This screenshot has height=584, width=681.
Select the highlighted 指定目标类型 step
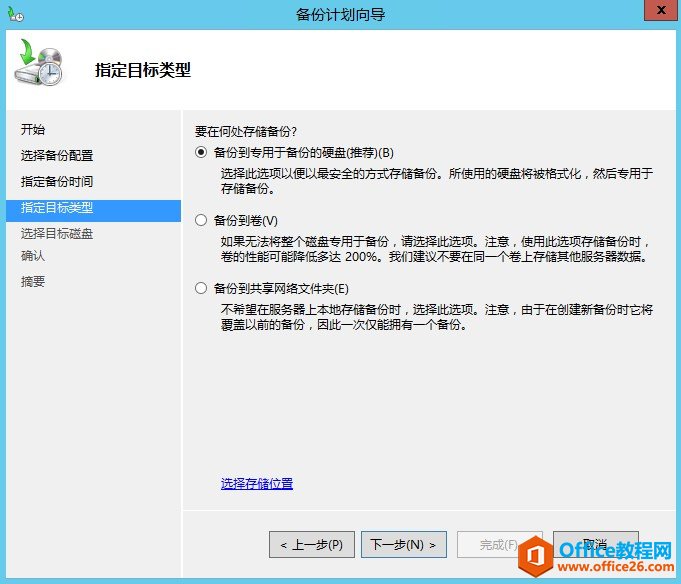click(93, 211)
